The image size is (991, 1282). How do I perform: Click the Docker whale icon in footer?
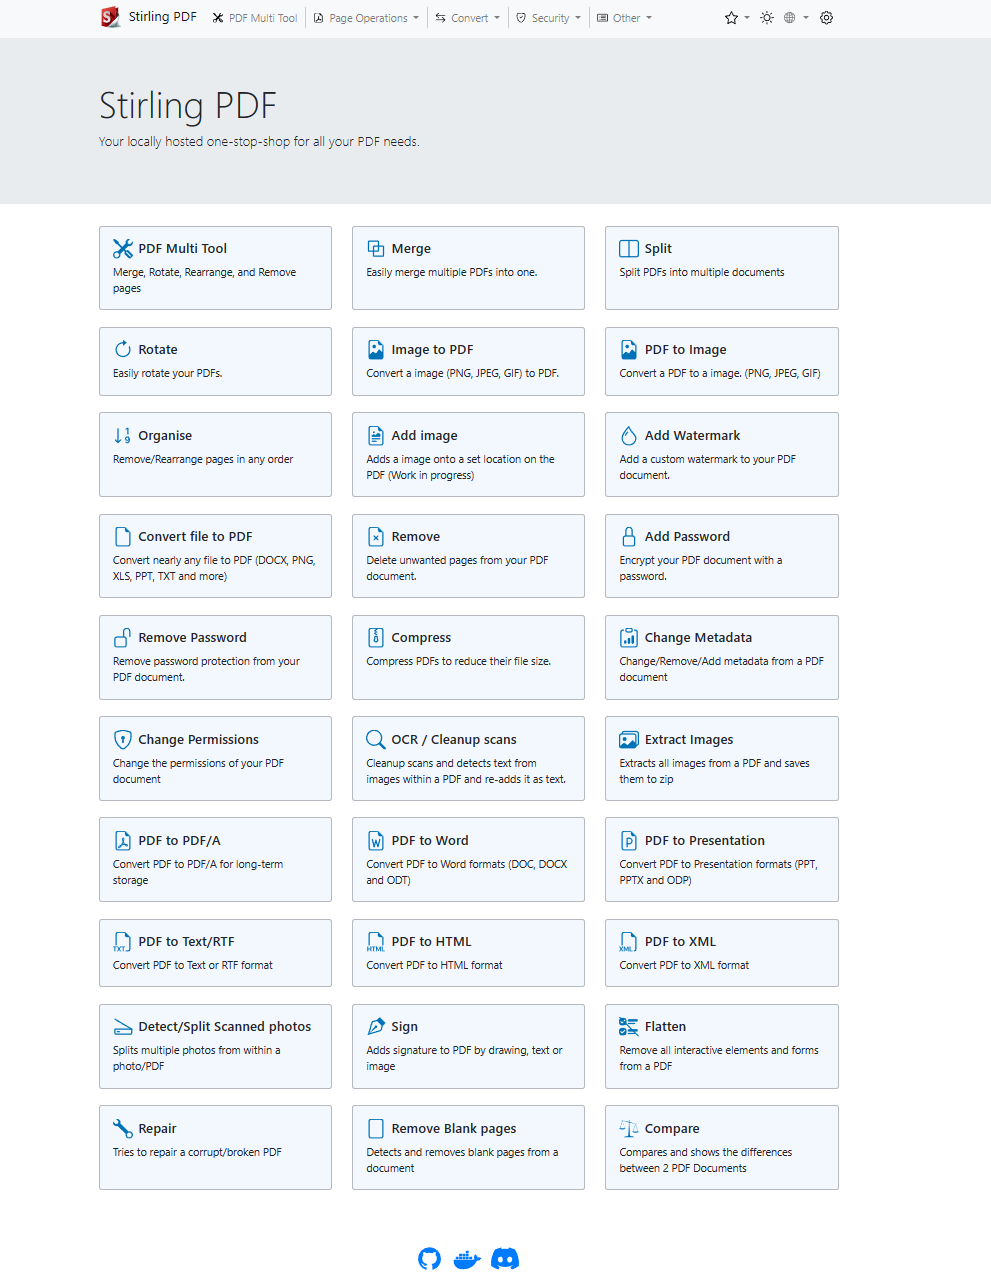(x=467, y=1259)
